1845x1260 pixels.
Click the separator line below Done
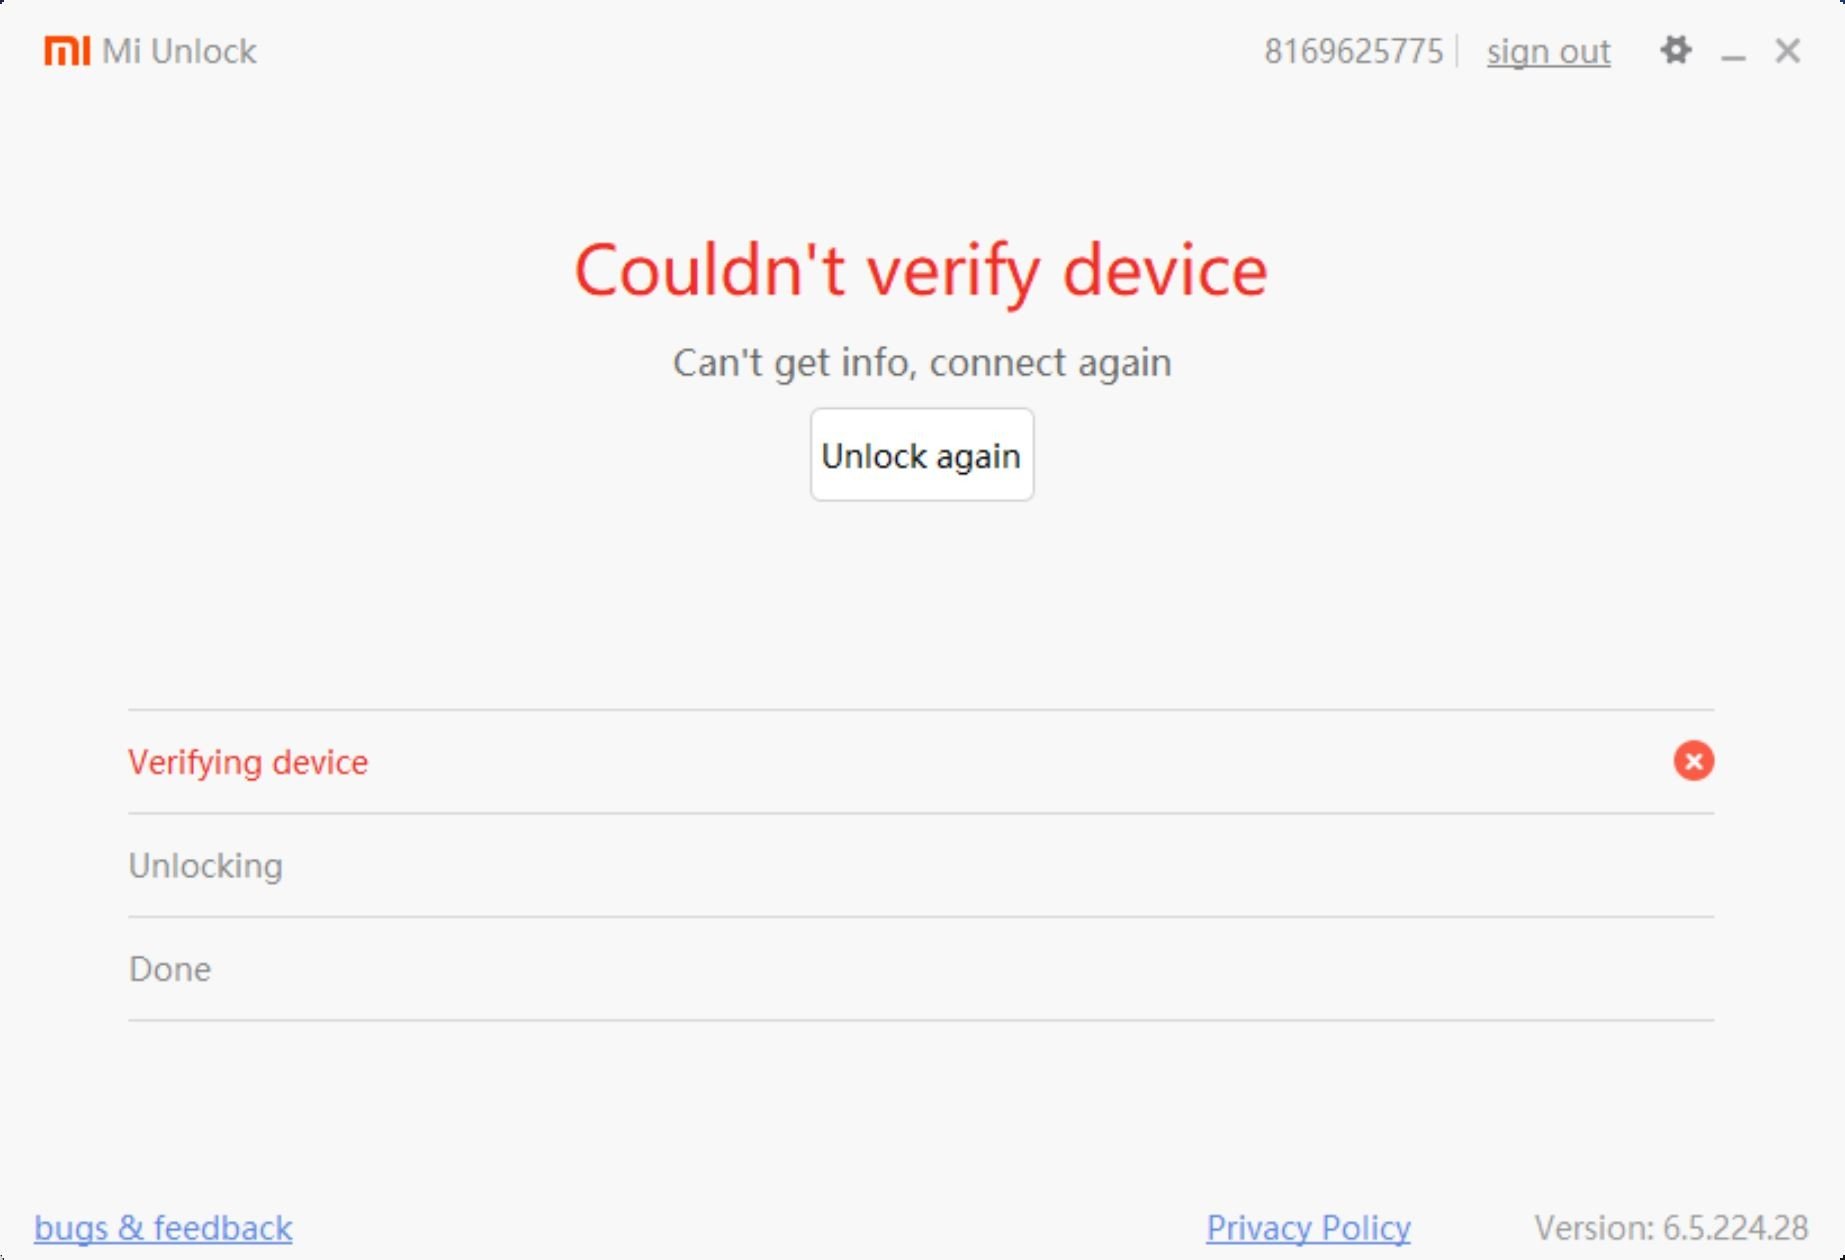click(x=921, y=1020)
